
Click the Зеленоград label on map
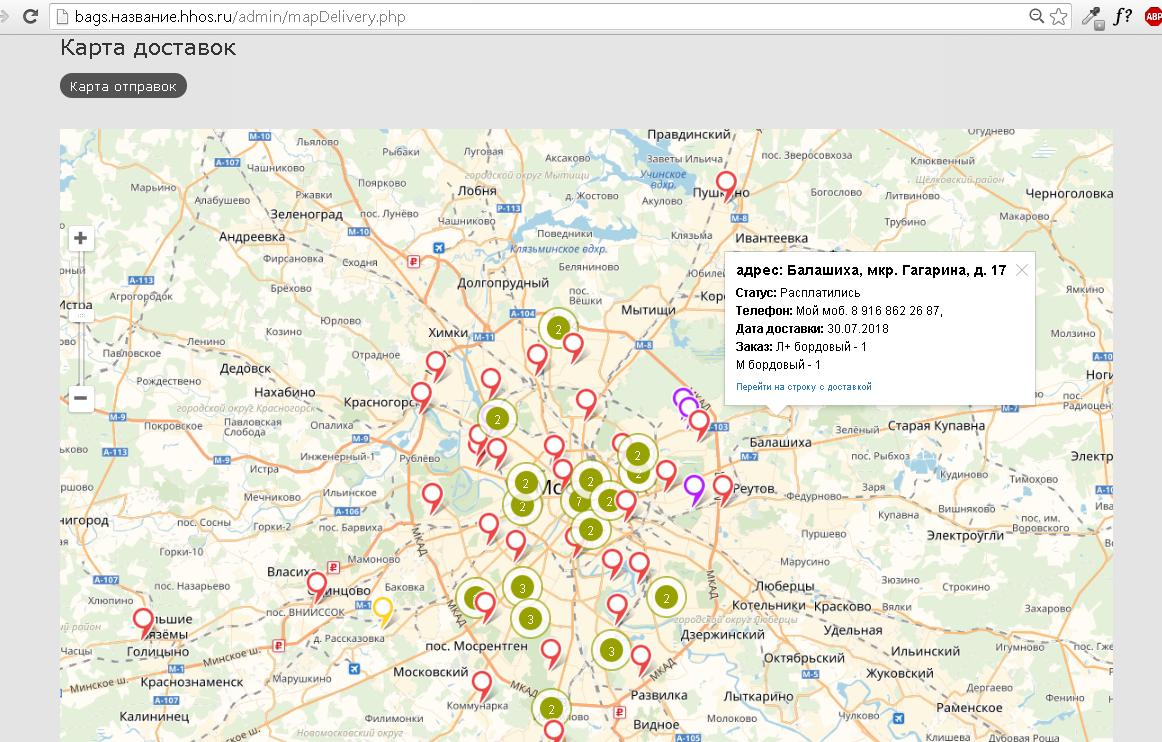[307, 214]
